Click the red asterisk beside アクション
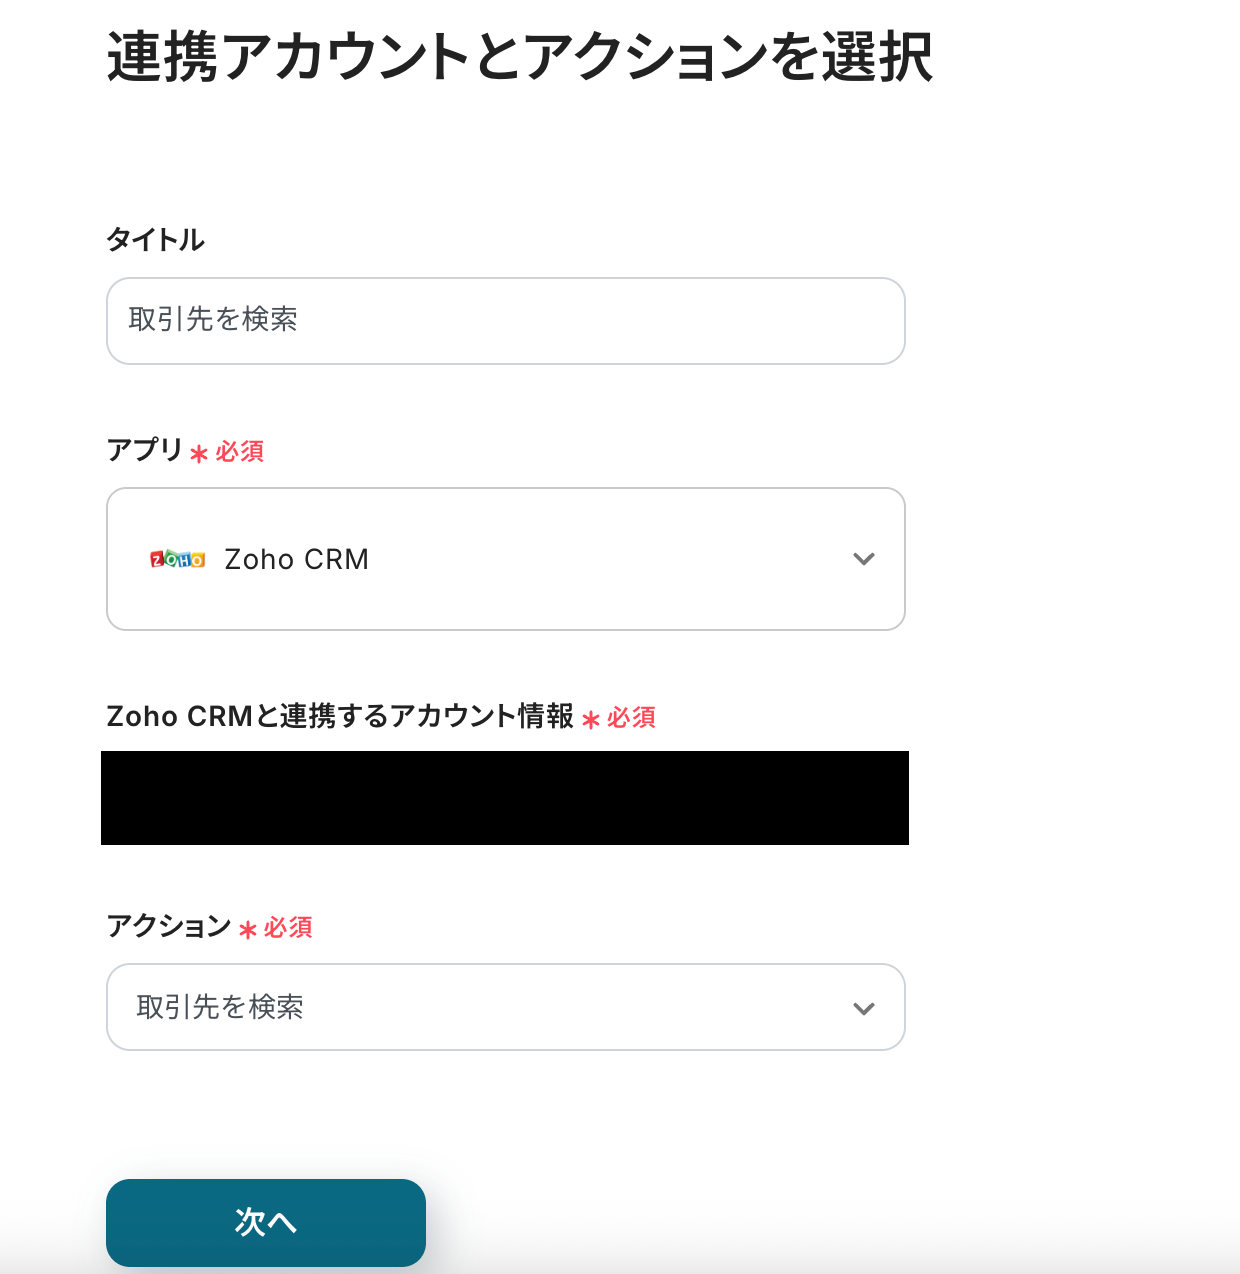This screenshot has width=1240, height=1274. click(x=248, y=930)
